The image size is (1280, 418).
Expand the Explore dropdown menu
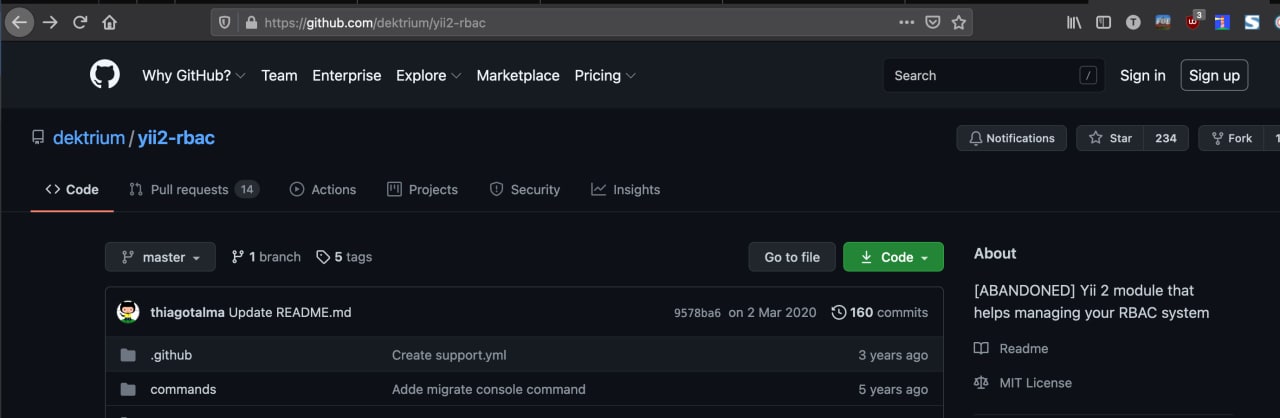(x=429, y=75)
